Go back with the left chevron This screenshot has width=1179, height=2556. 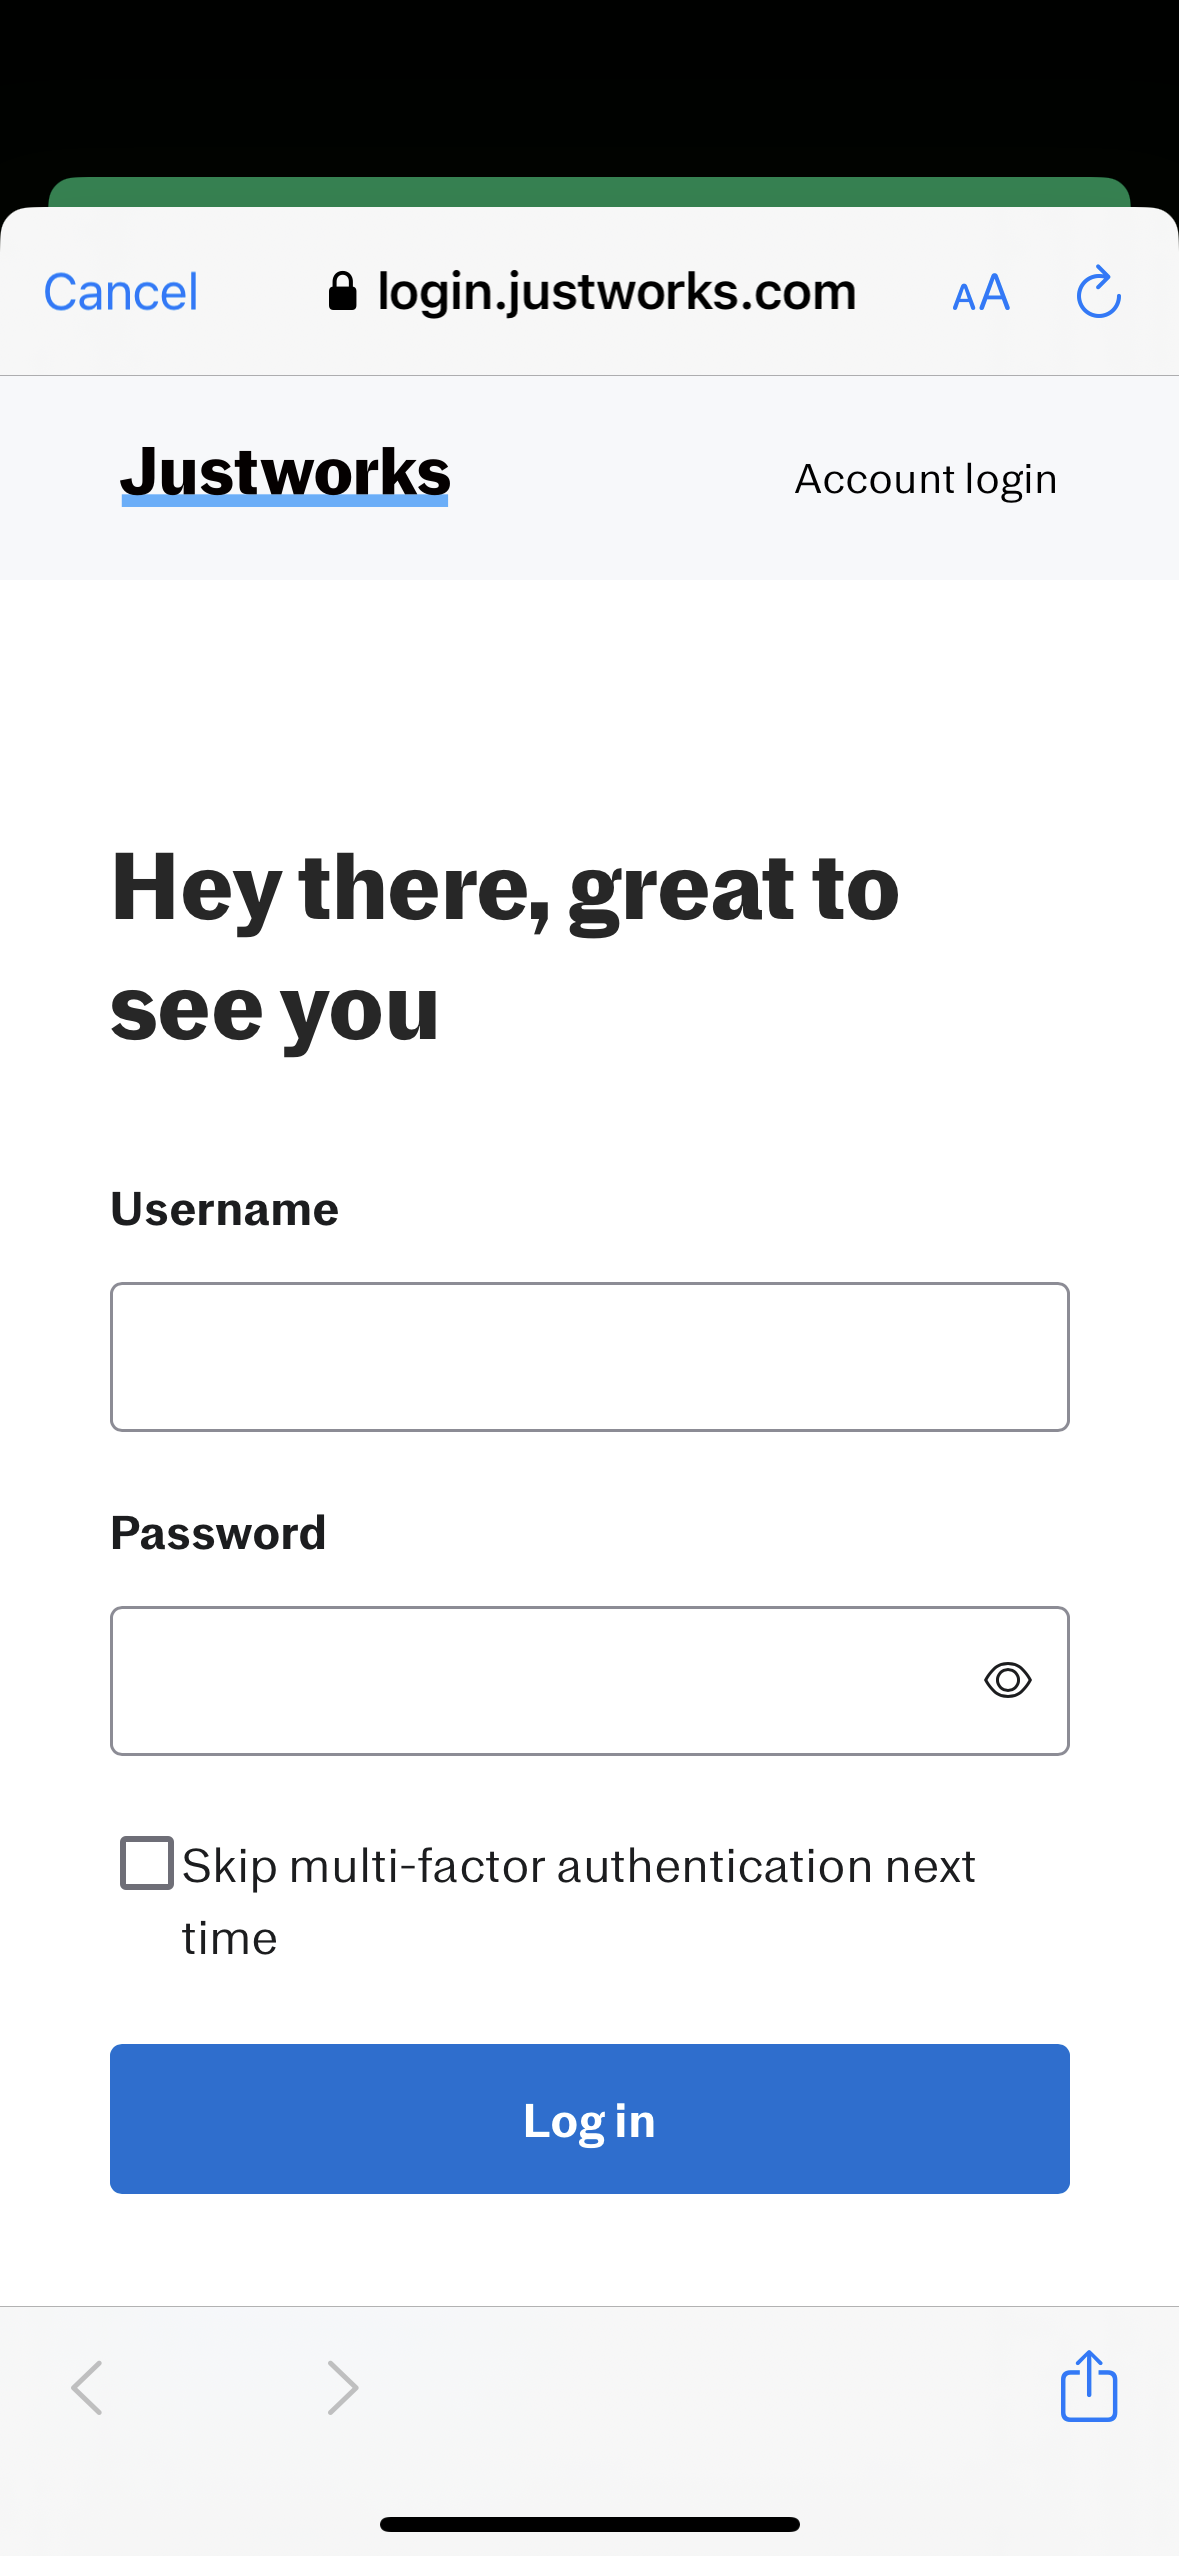pos(87,2388)
